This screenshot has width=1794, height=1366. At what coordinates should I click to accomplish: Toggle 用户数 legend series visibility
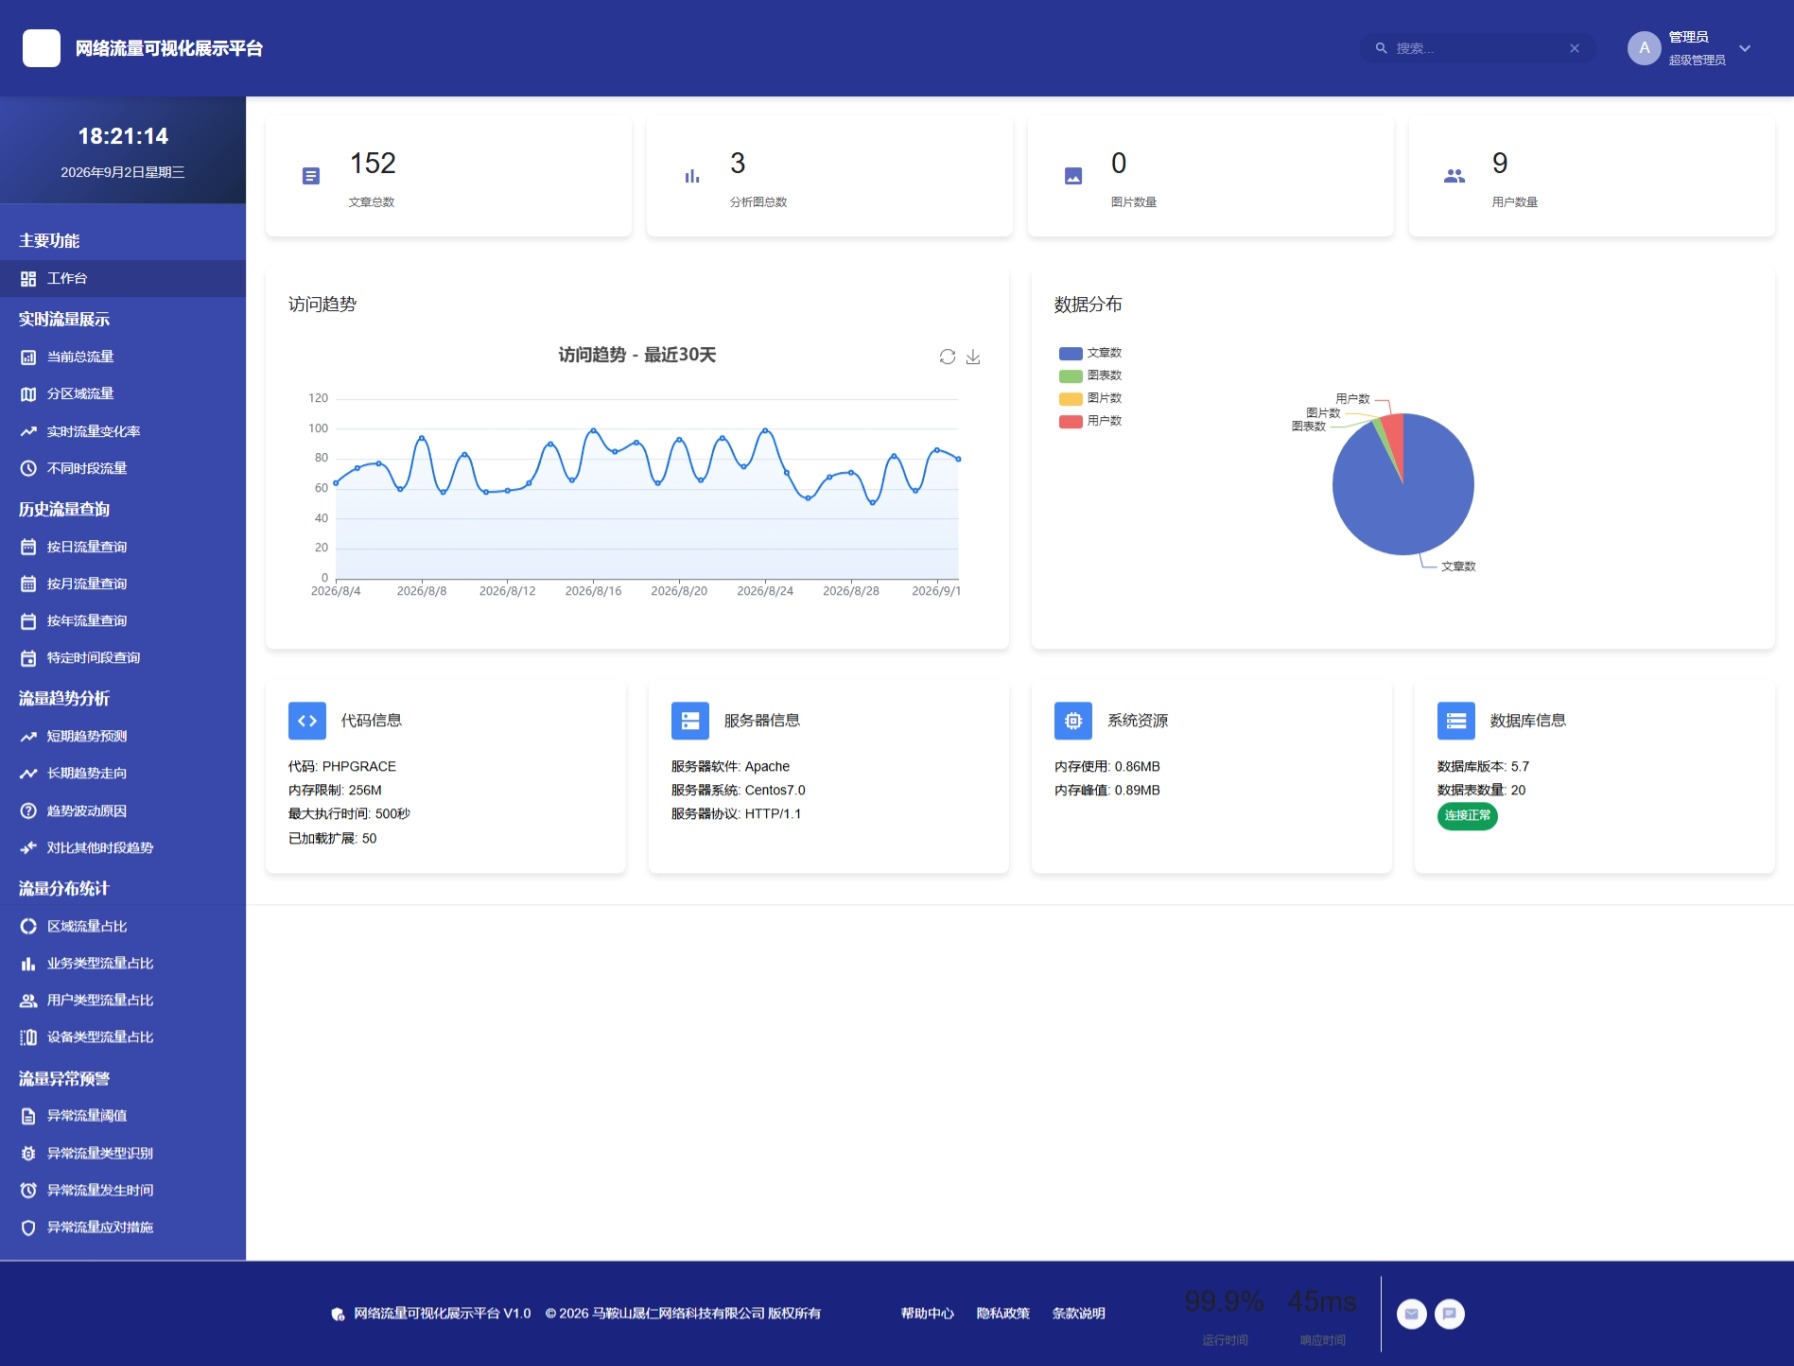tap(1090, 421)
